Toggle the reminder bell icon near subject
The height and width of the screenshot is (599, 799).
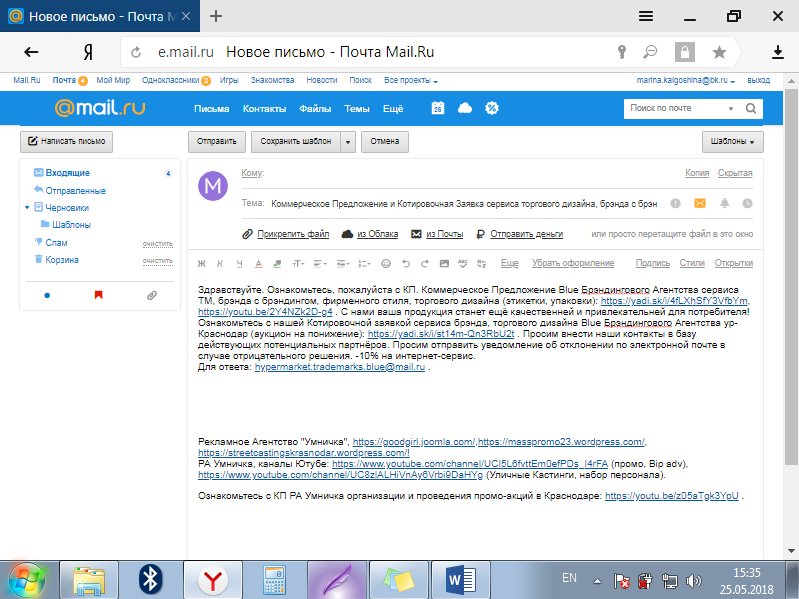(723, 203)
